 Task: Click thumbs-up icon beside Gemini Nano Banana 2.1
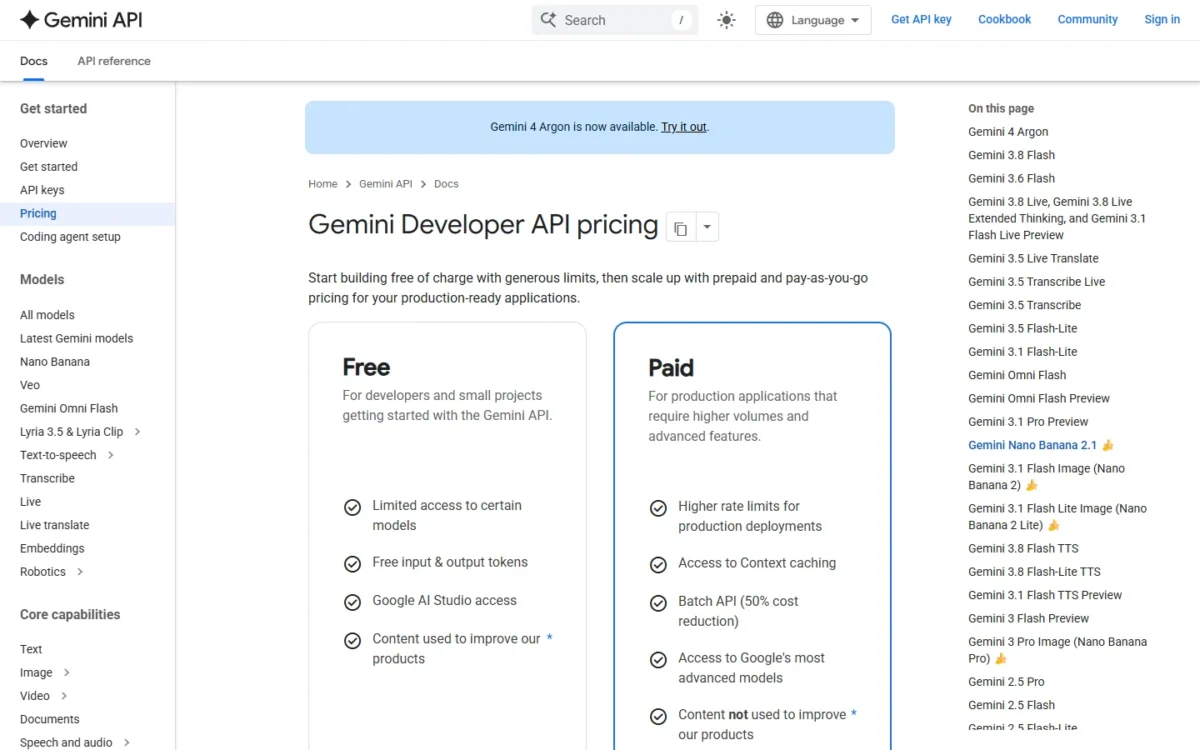(1108, 445)
